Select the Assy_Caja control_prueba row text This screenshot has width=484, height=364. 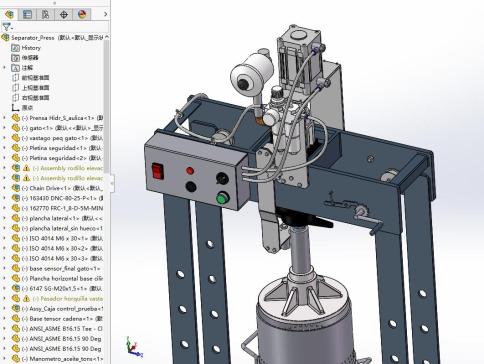(62, 309)
